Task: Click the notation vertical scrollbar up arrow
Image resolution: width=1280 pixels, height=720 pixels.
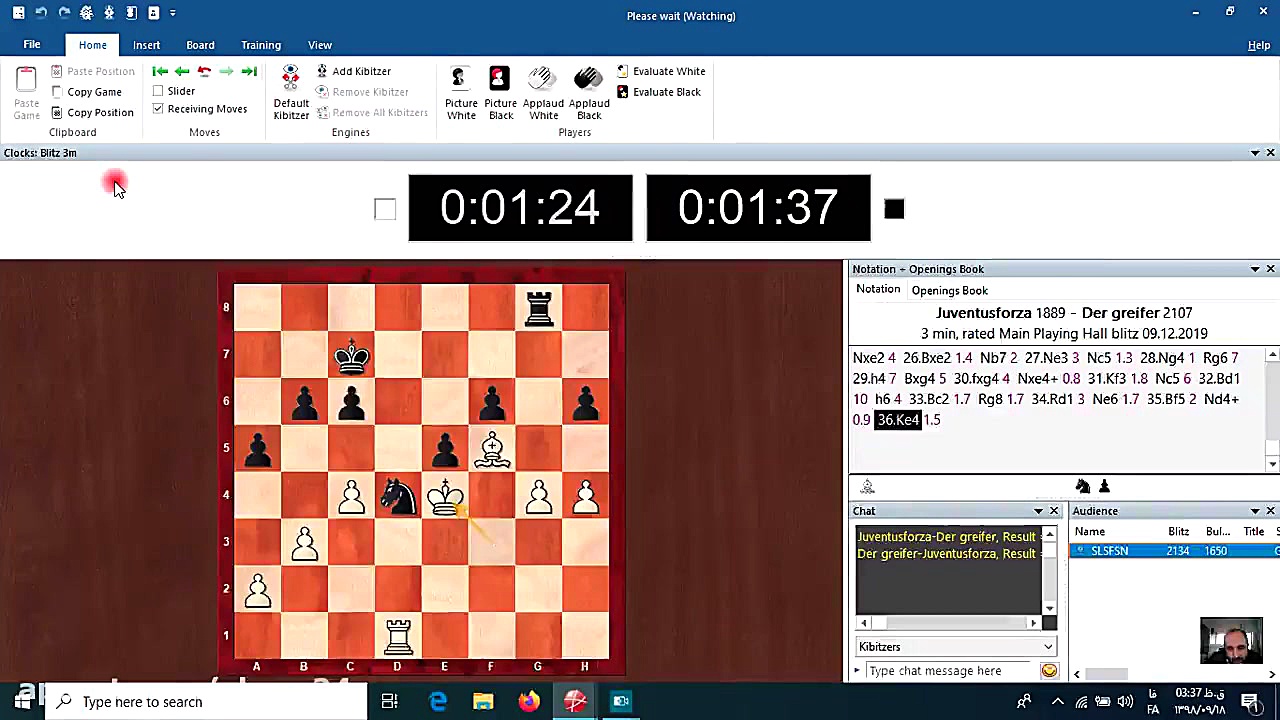Action: point(1272,356)
